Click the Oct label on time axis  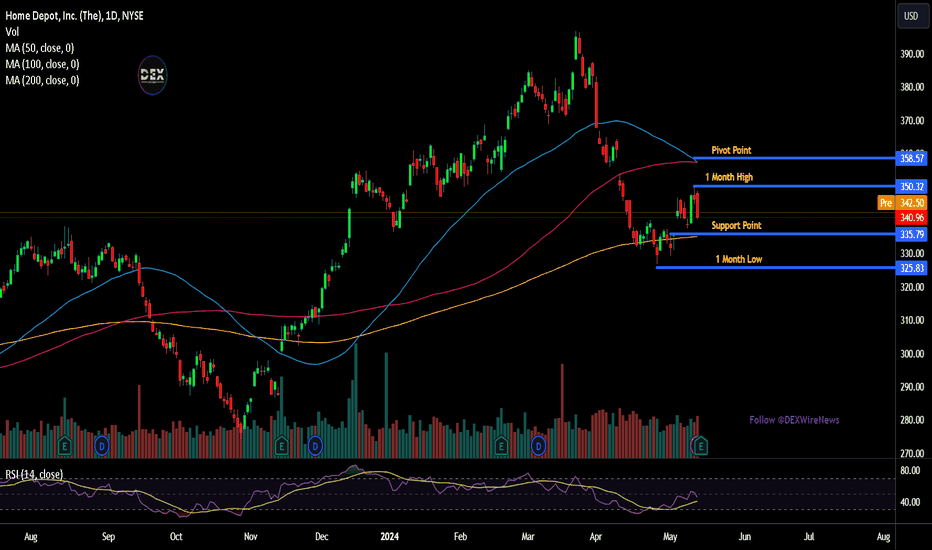(176, 536)
